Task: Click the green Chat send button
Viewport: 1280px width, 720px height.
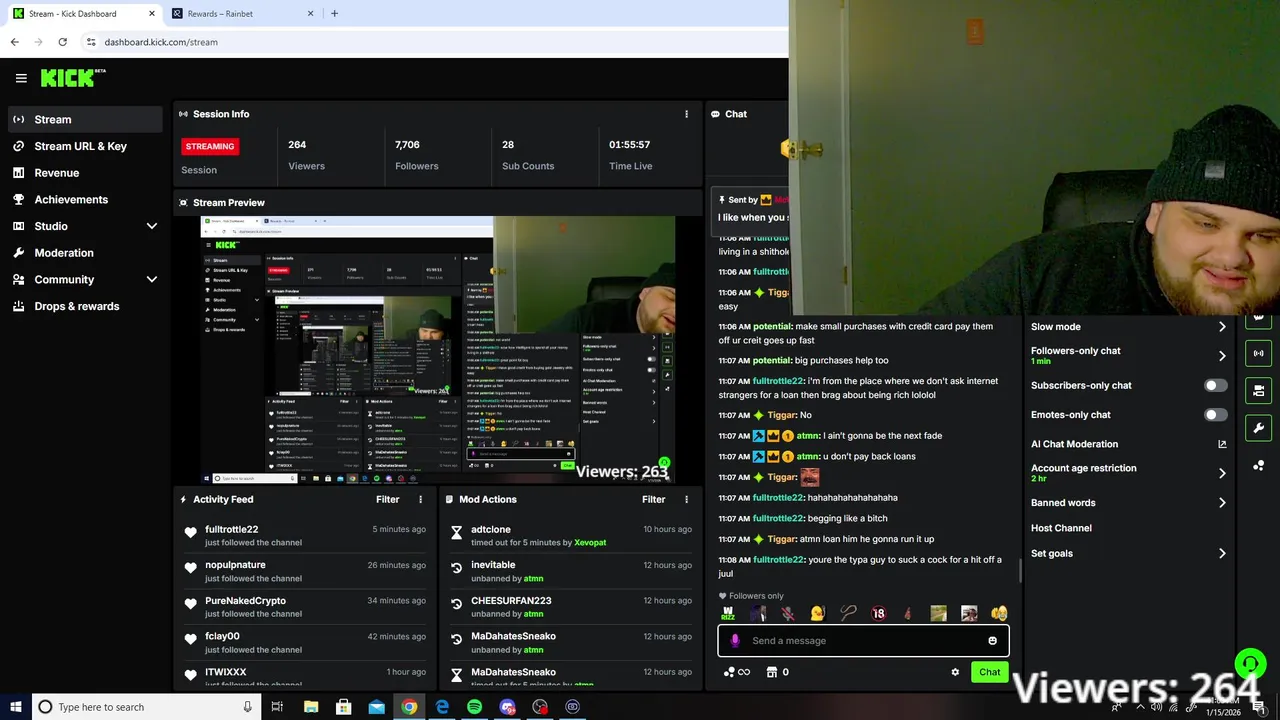Action: pyautogui.click(x=989, y=672)
